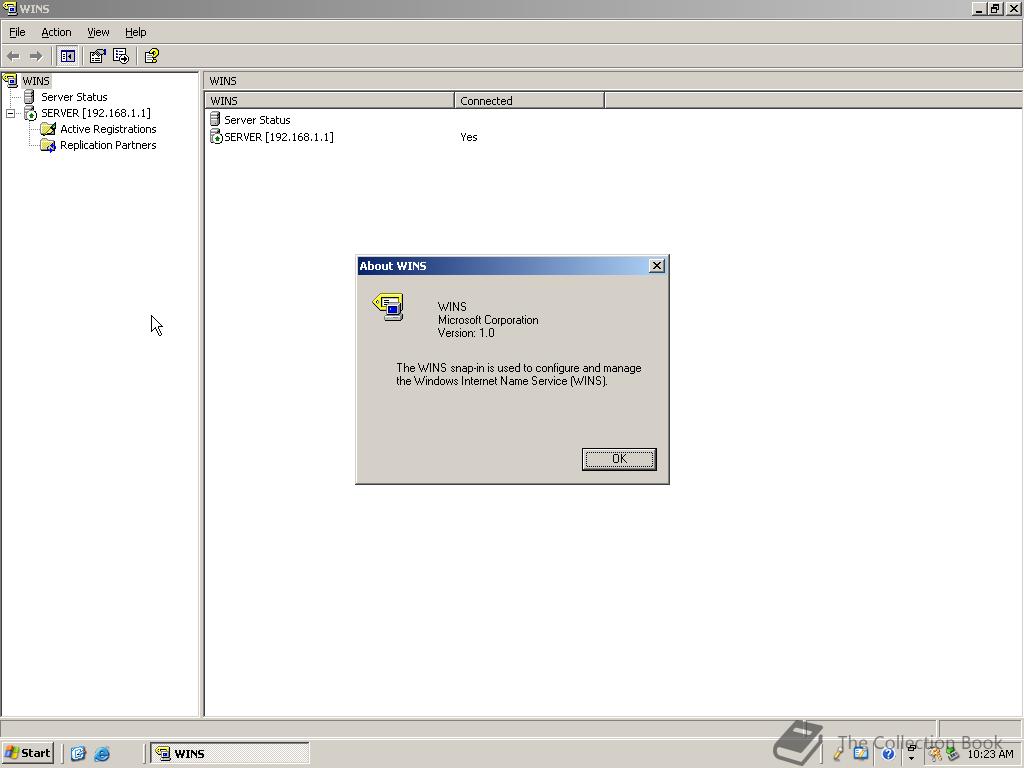Click the 10:23 AM clock
This screenshot has height=768, width=1024.
[990, 754]
